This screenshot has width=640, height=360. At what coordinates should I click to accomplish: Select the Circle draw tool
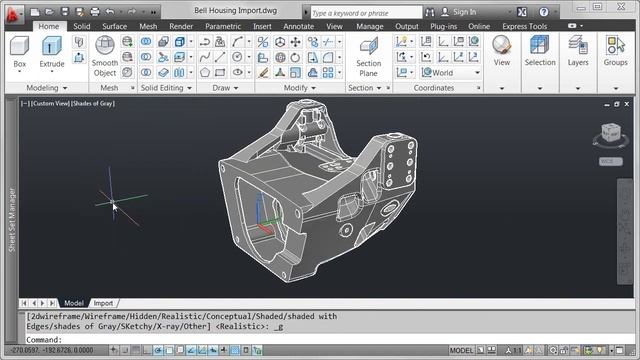[x=237, y=57]
